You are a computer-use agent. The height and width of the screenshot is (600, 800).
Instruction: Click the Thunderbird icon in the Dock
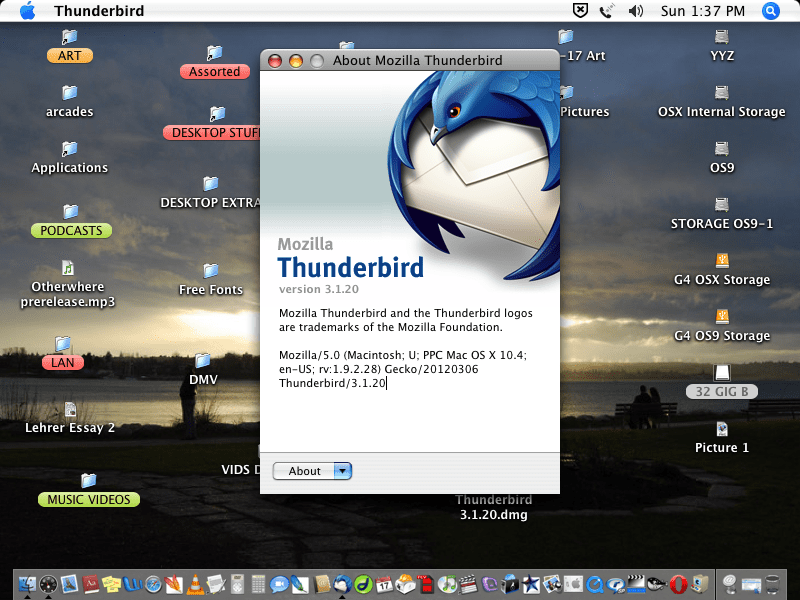click(x=342, y=585)
